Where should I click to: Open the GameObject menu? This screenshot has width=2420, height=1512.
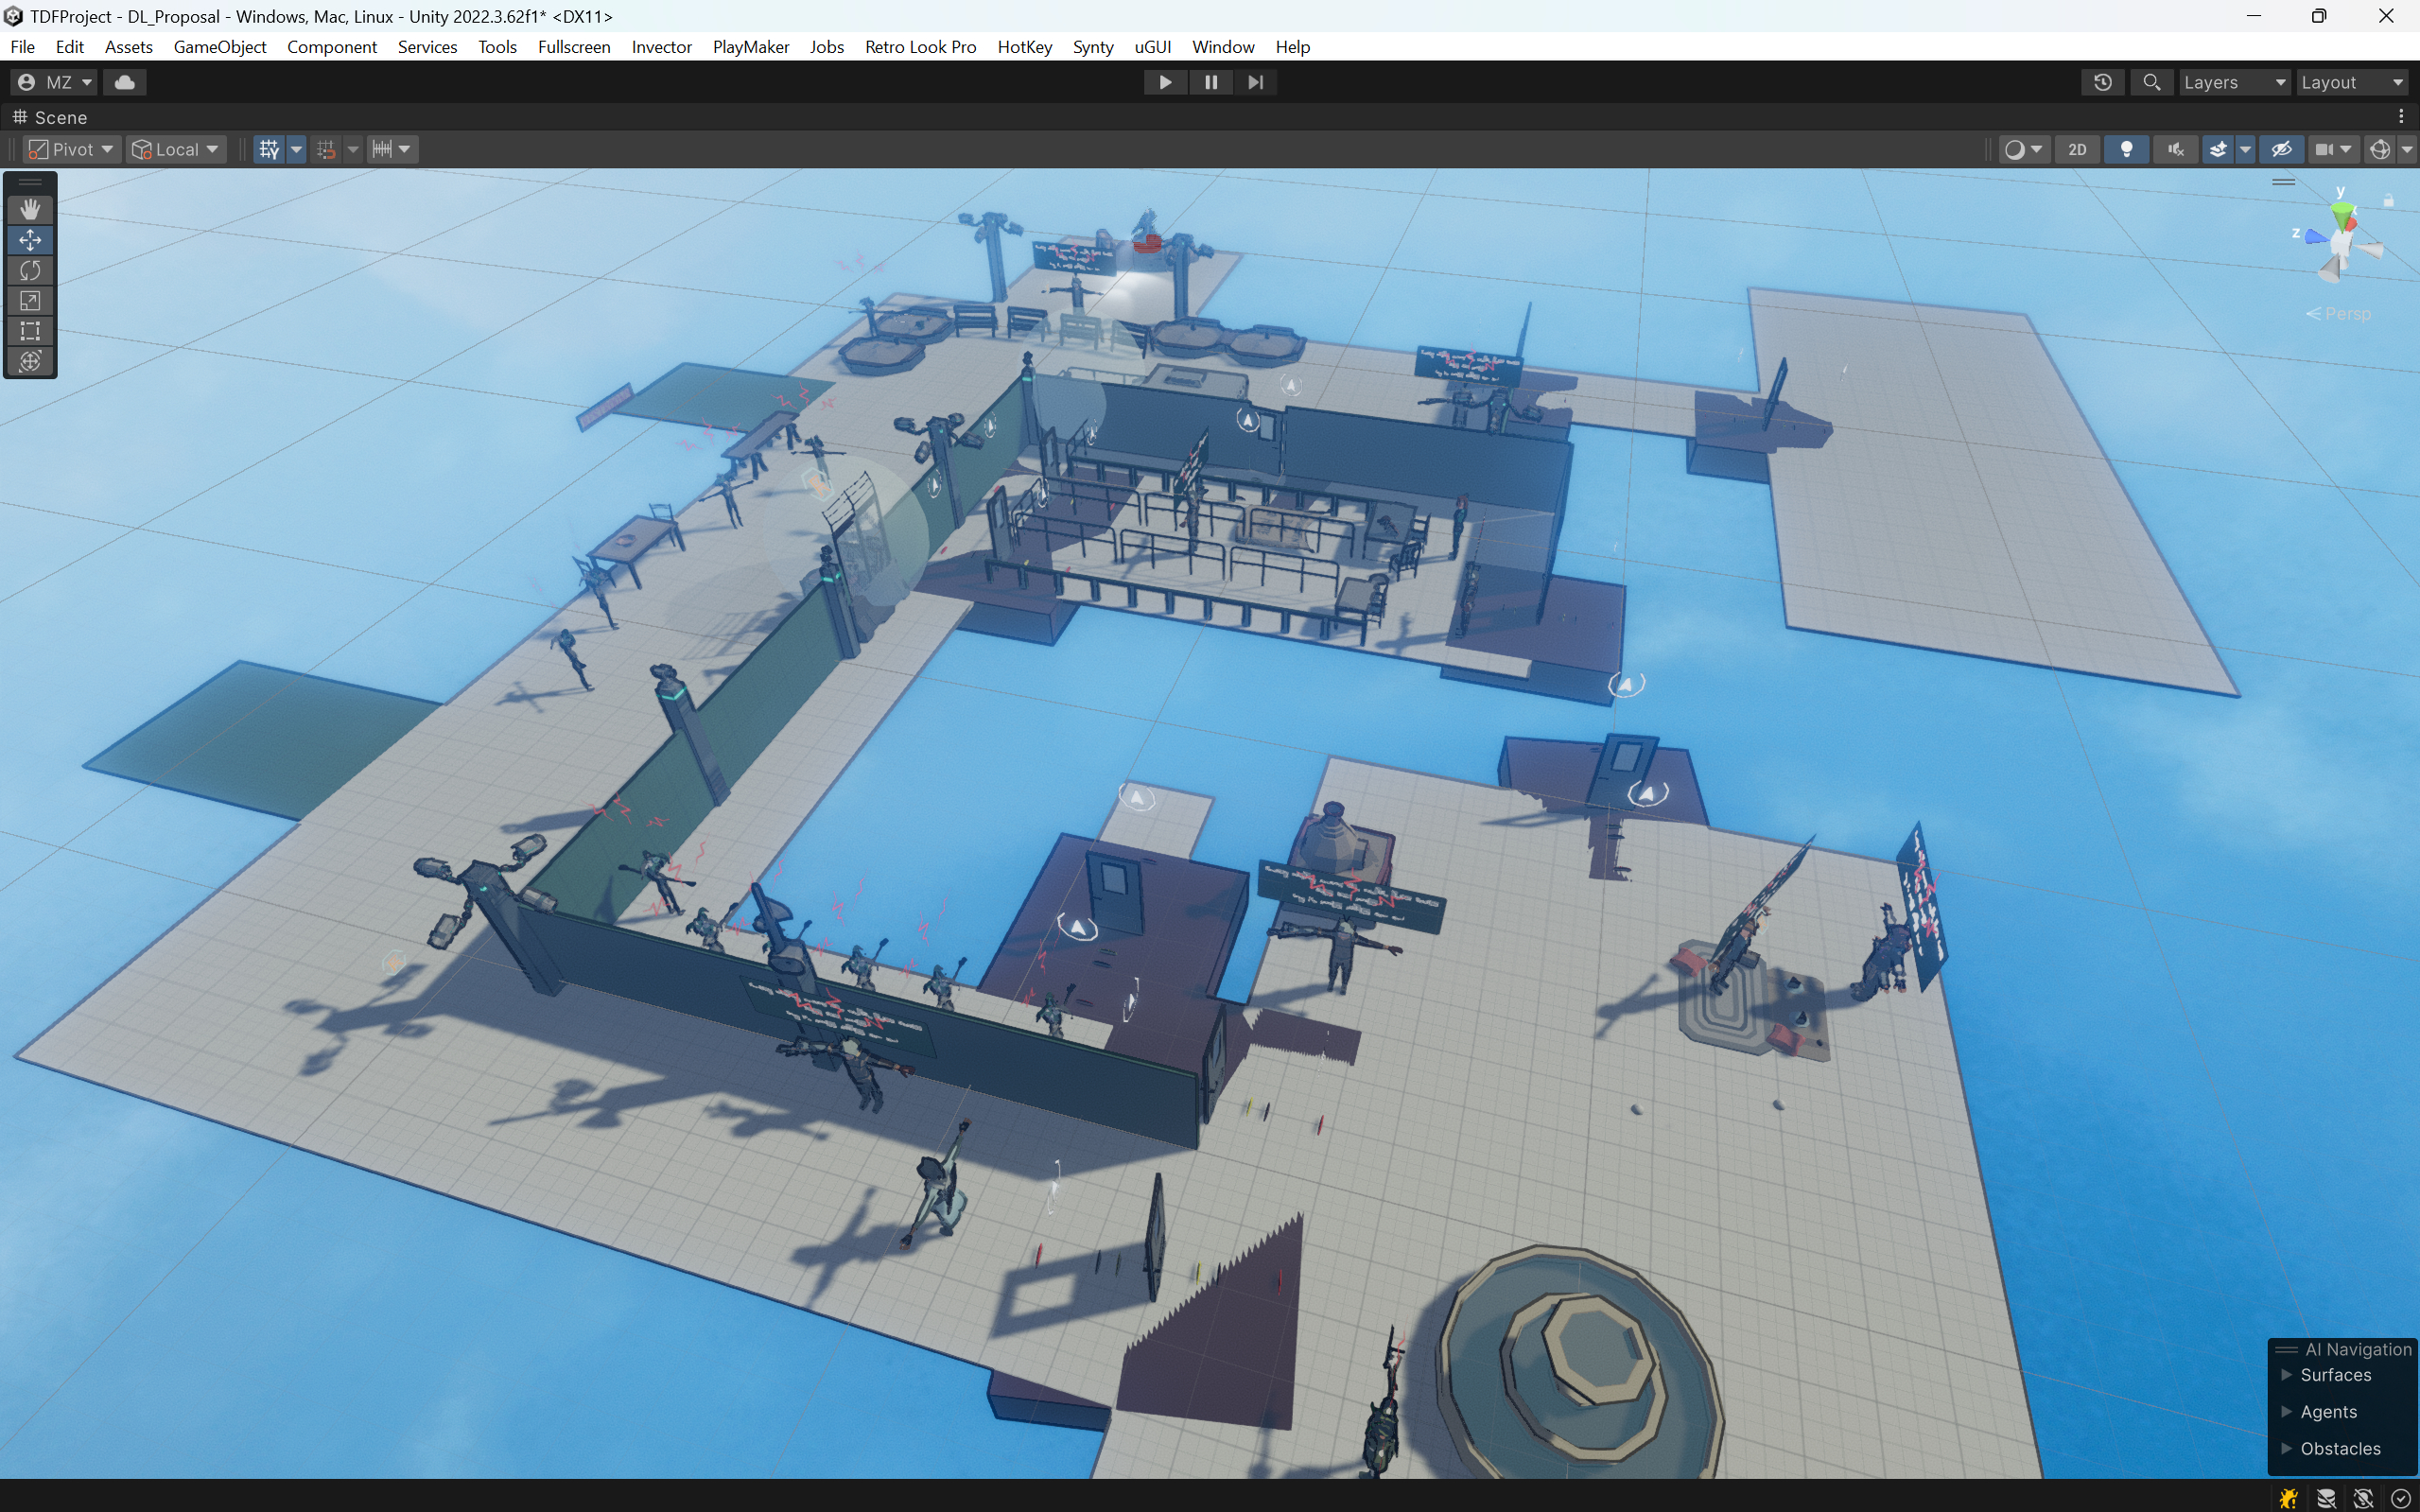(x=219, y=47)
